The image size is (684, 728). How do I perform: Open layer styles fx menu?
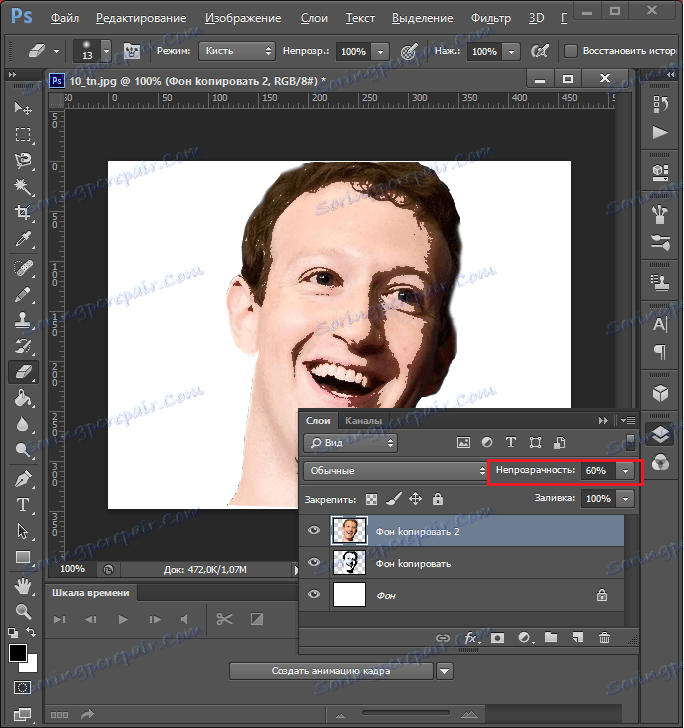coord(470,638)
